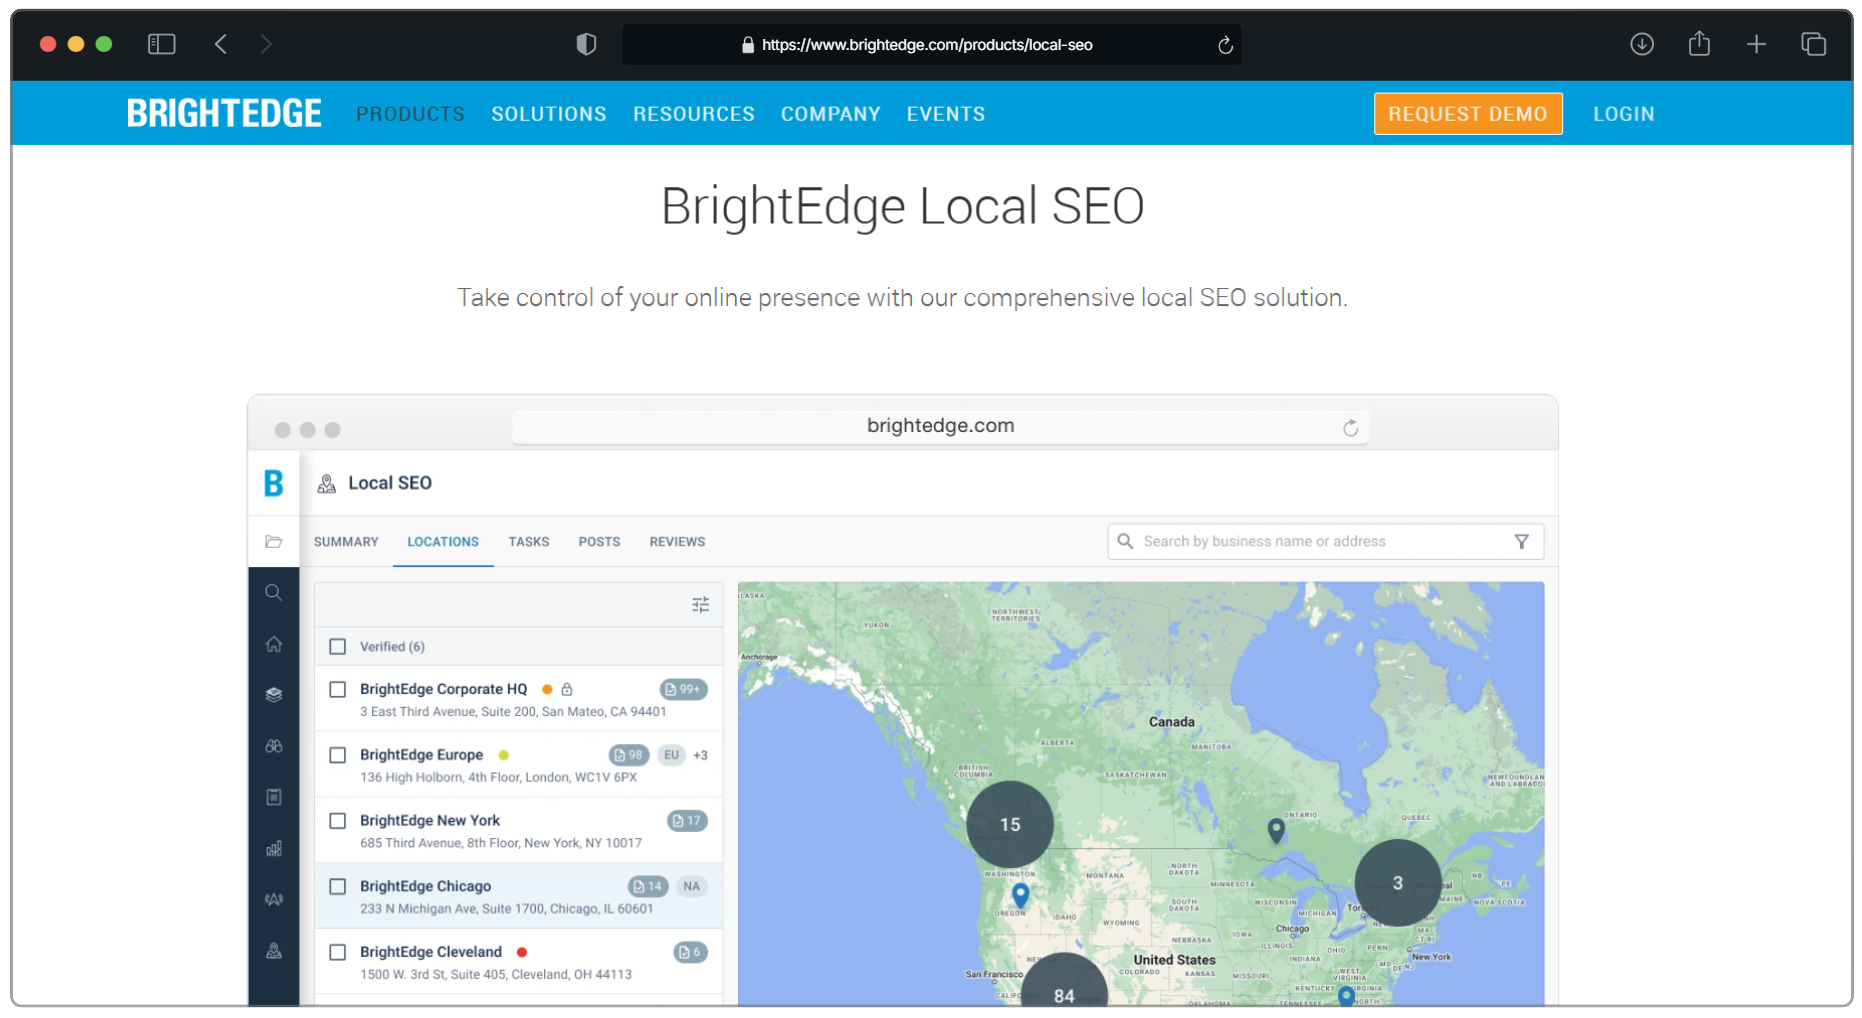1862x1018 pixels.
Task: Click the clipboard report icon in the sidebar
Action: pos(273,797)
